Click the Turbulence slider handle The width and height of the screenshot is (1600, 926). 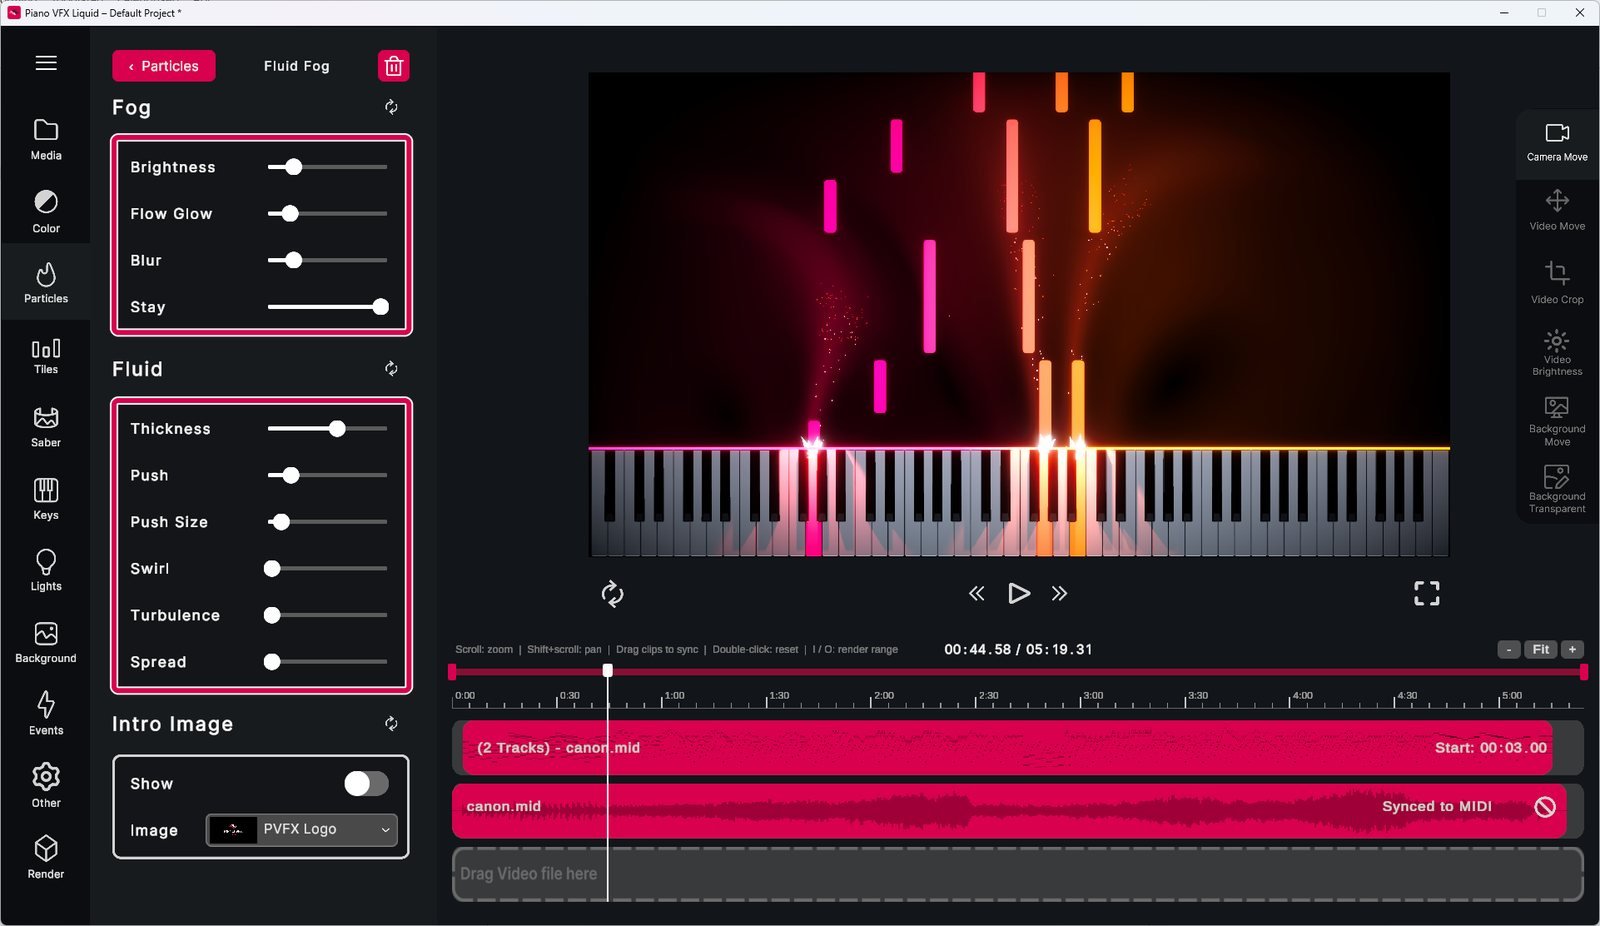272,615
